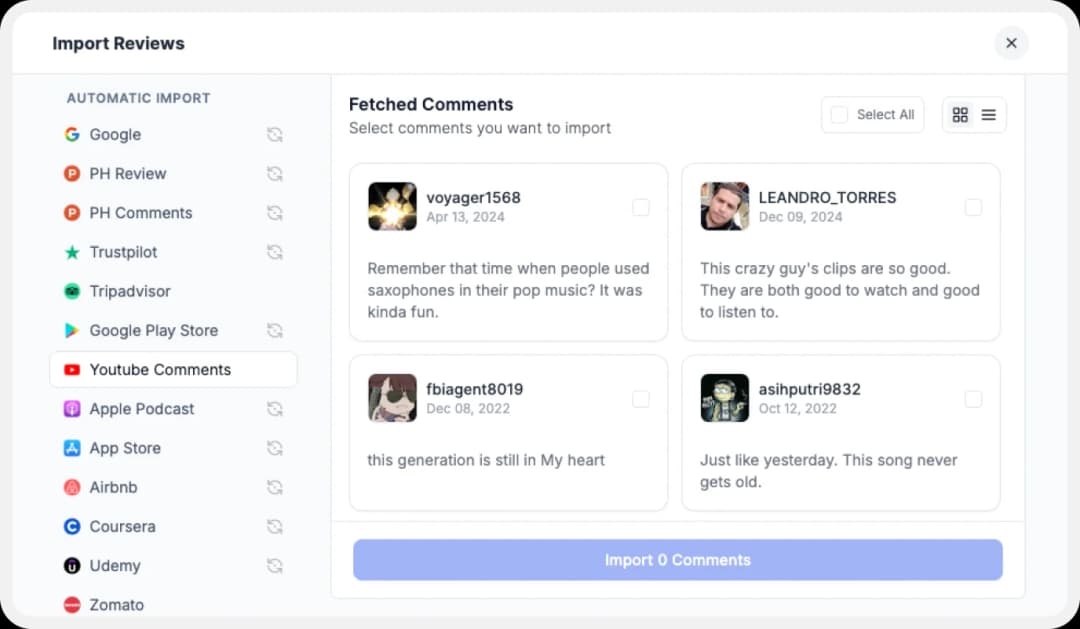Select the Google import source icon
This screenshot has width=1080, height=629.
[72, 134]
